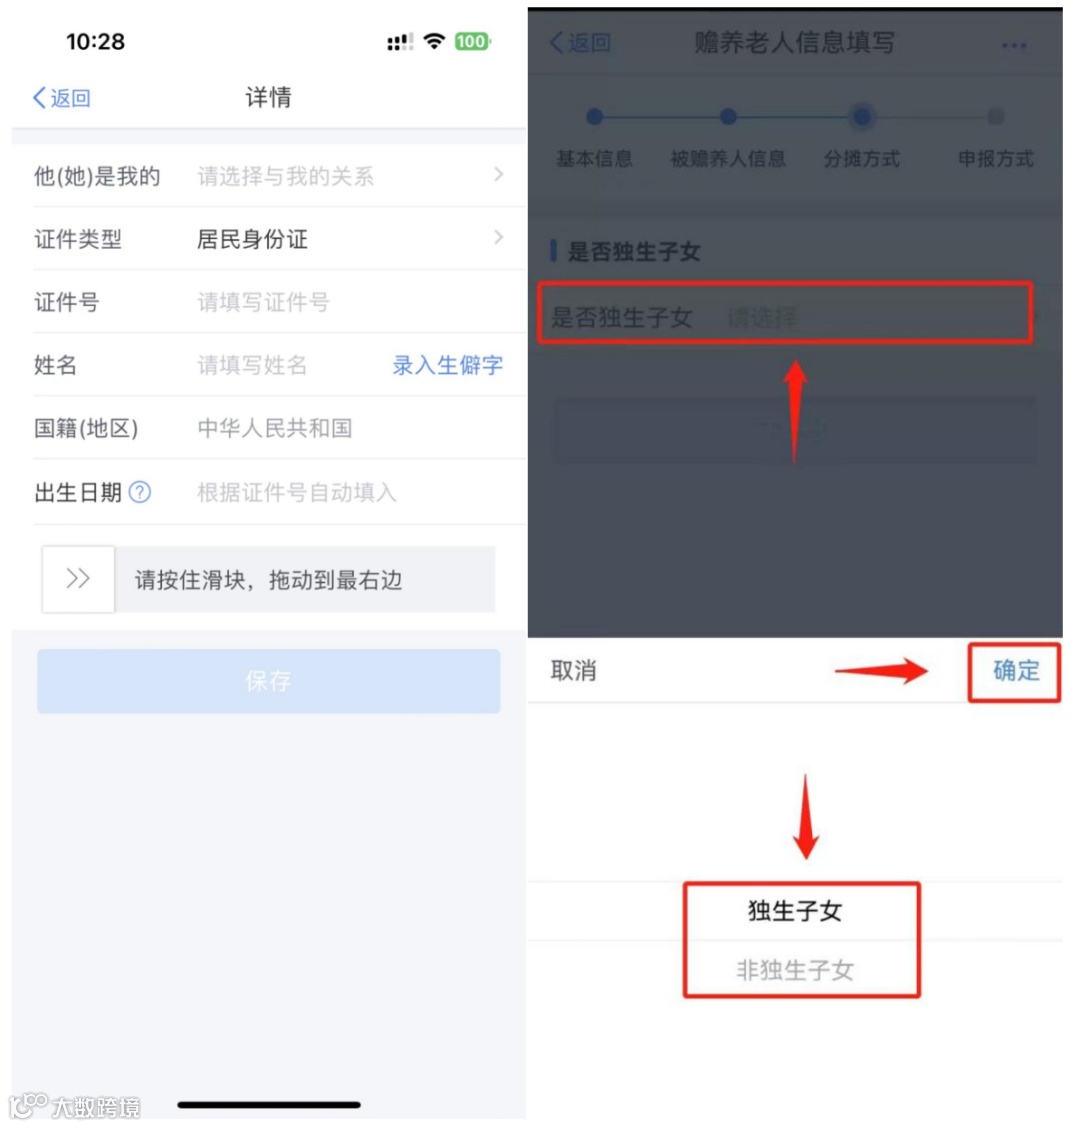Image resolution: width=1080 pixels, height=1127 pixels.
Task: Click the 证件号 input field
Action: point(352,302)
